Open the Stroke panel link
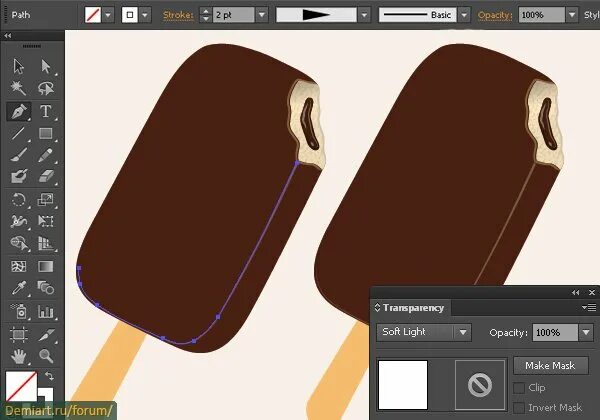 (178, 15)
